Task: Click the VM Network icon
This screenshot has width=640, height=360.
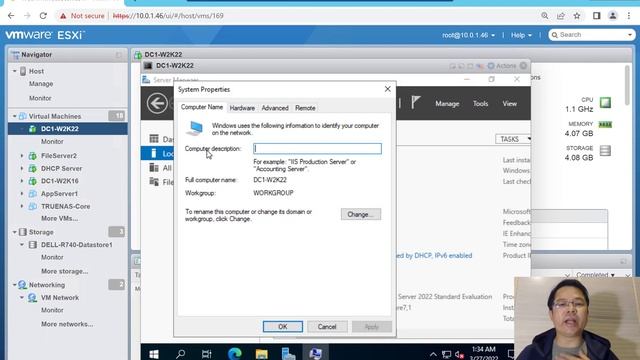Action: click(x=33, y=298)
